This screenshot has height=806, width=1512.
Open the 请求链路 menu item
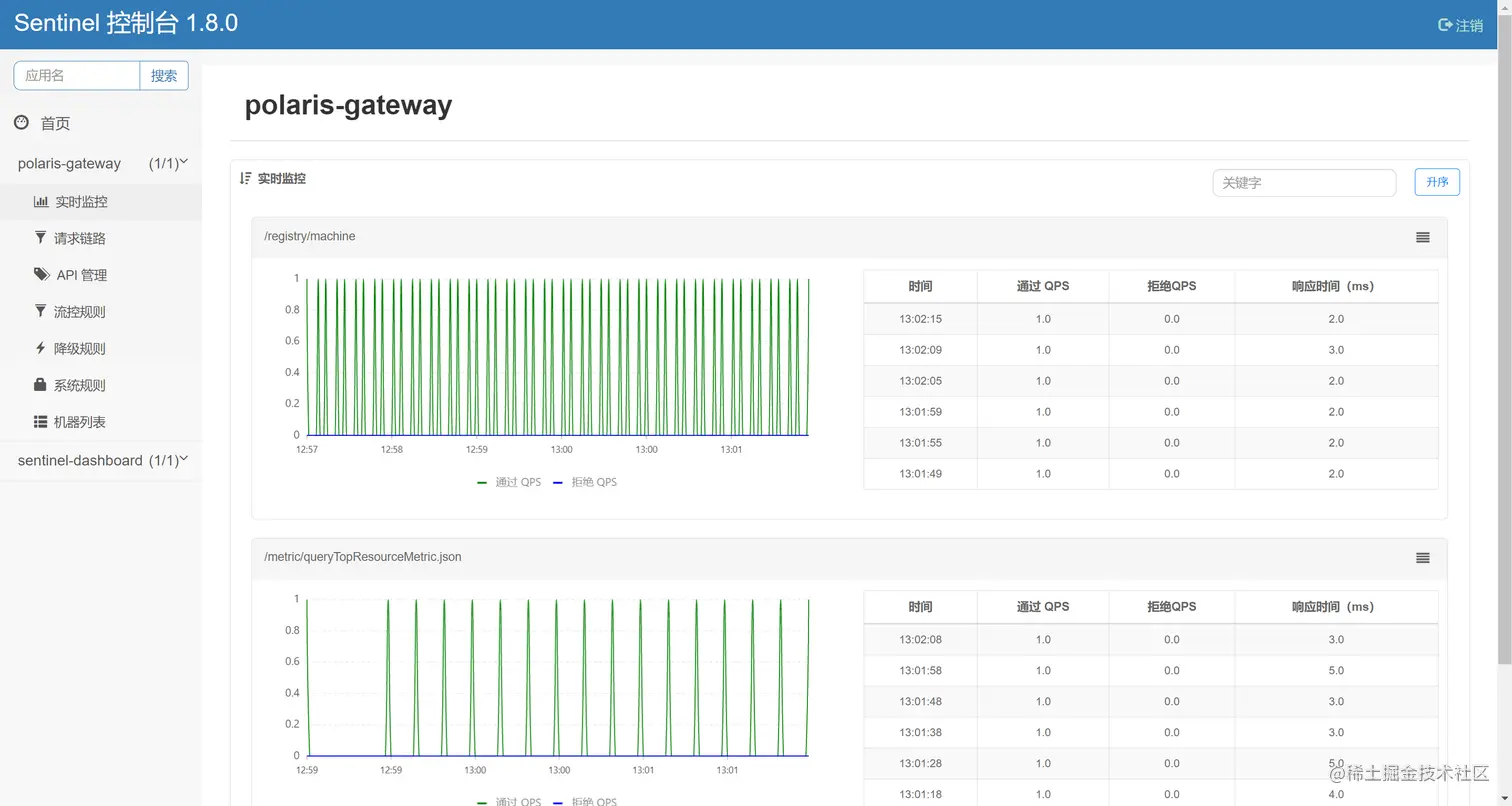101,238
